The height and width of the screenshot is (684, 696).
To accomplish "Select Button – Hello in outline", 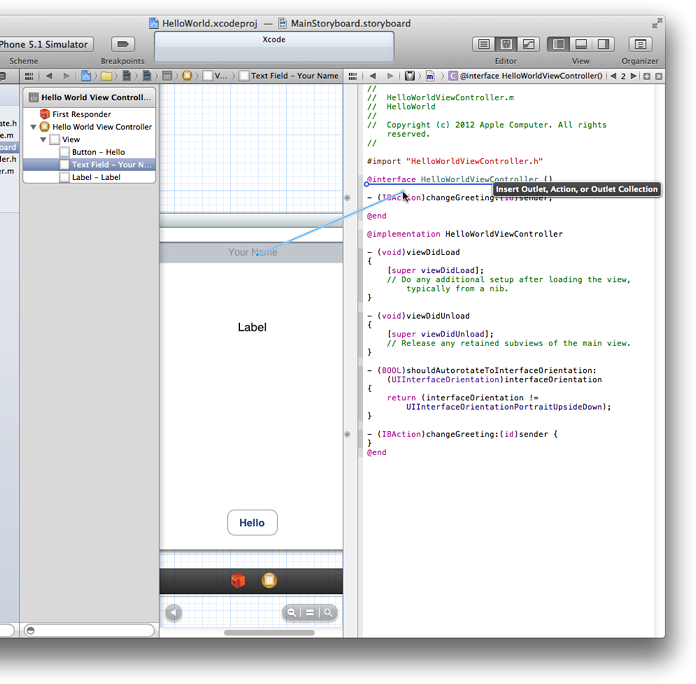I will [x=97, y=152].
